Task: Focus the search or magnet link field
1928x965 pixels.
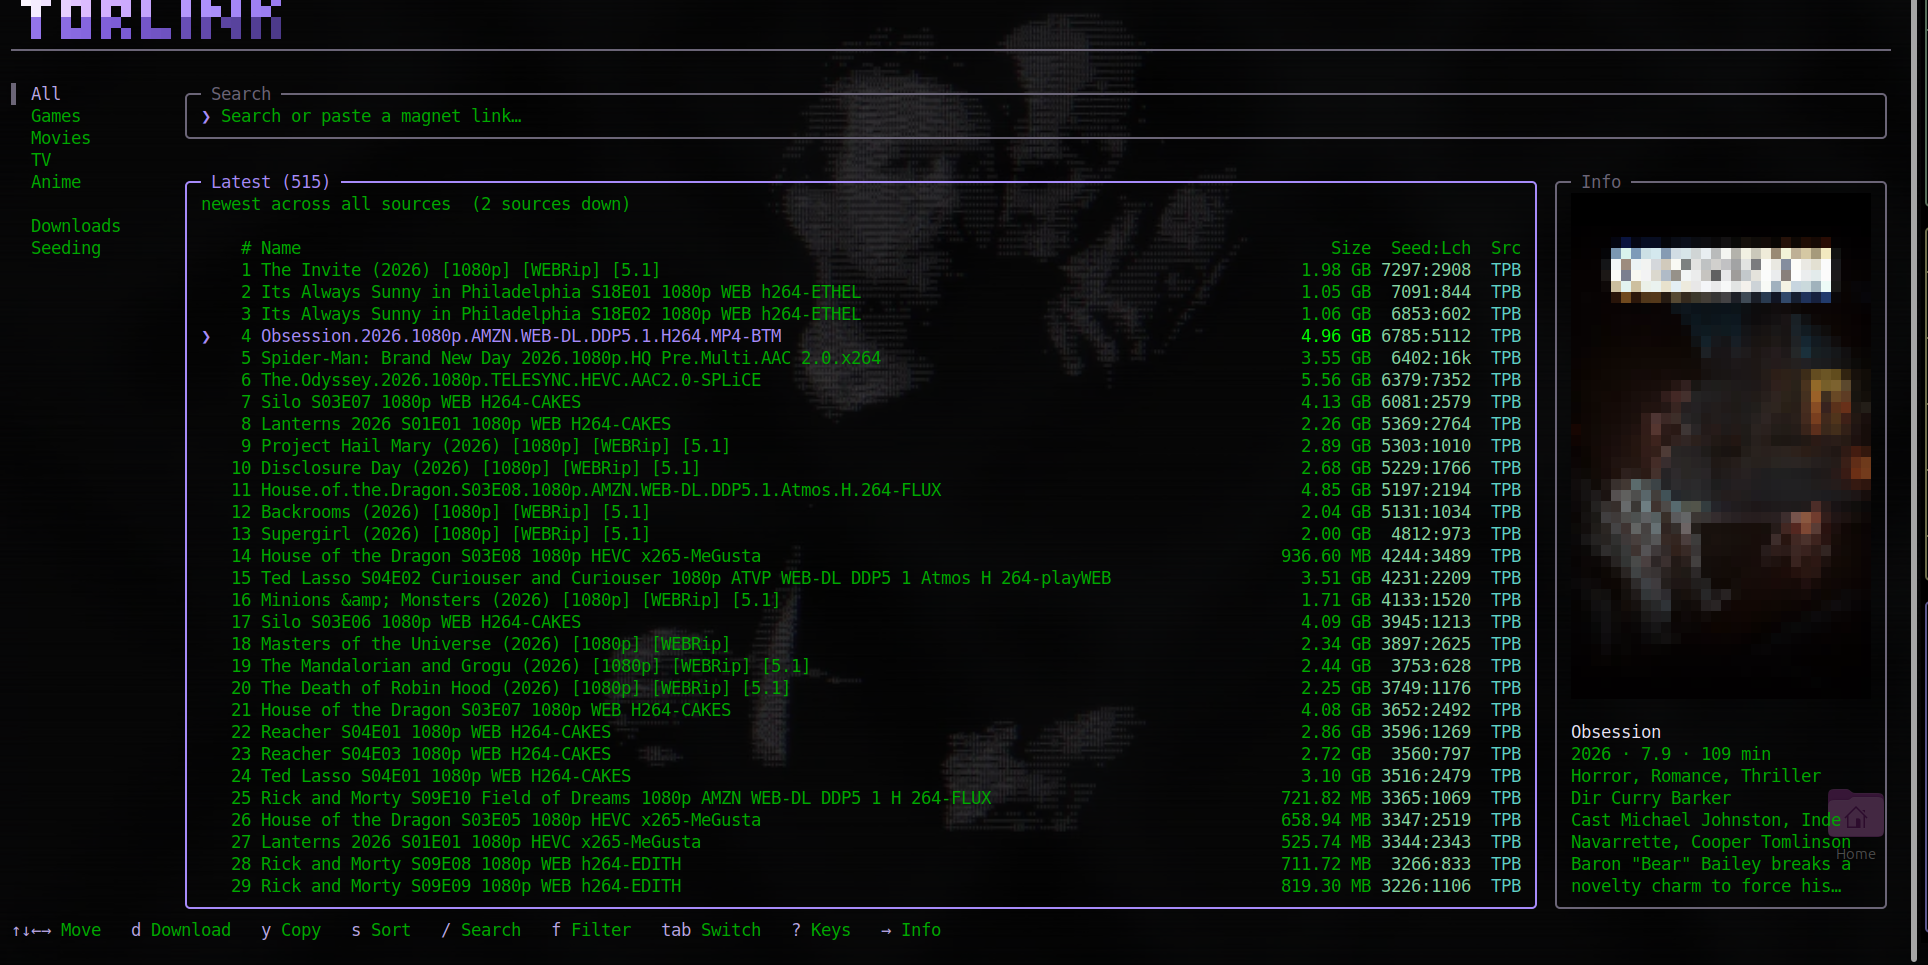Action: pyautogui.click(x=1036, y=116)
